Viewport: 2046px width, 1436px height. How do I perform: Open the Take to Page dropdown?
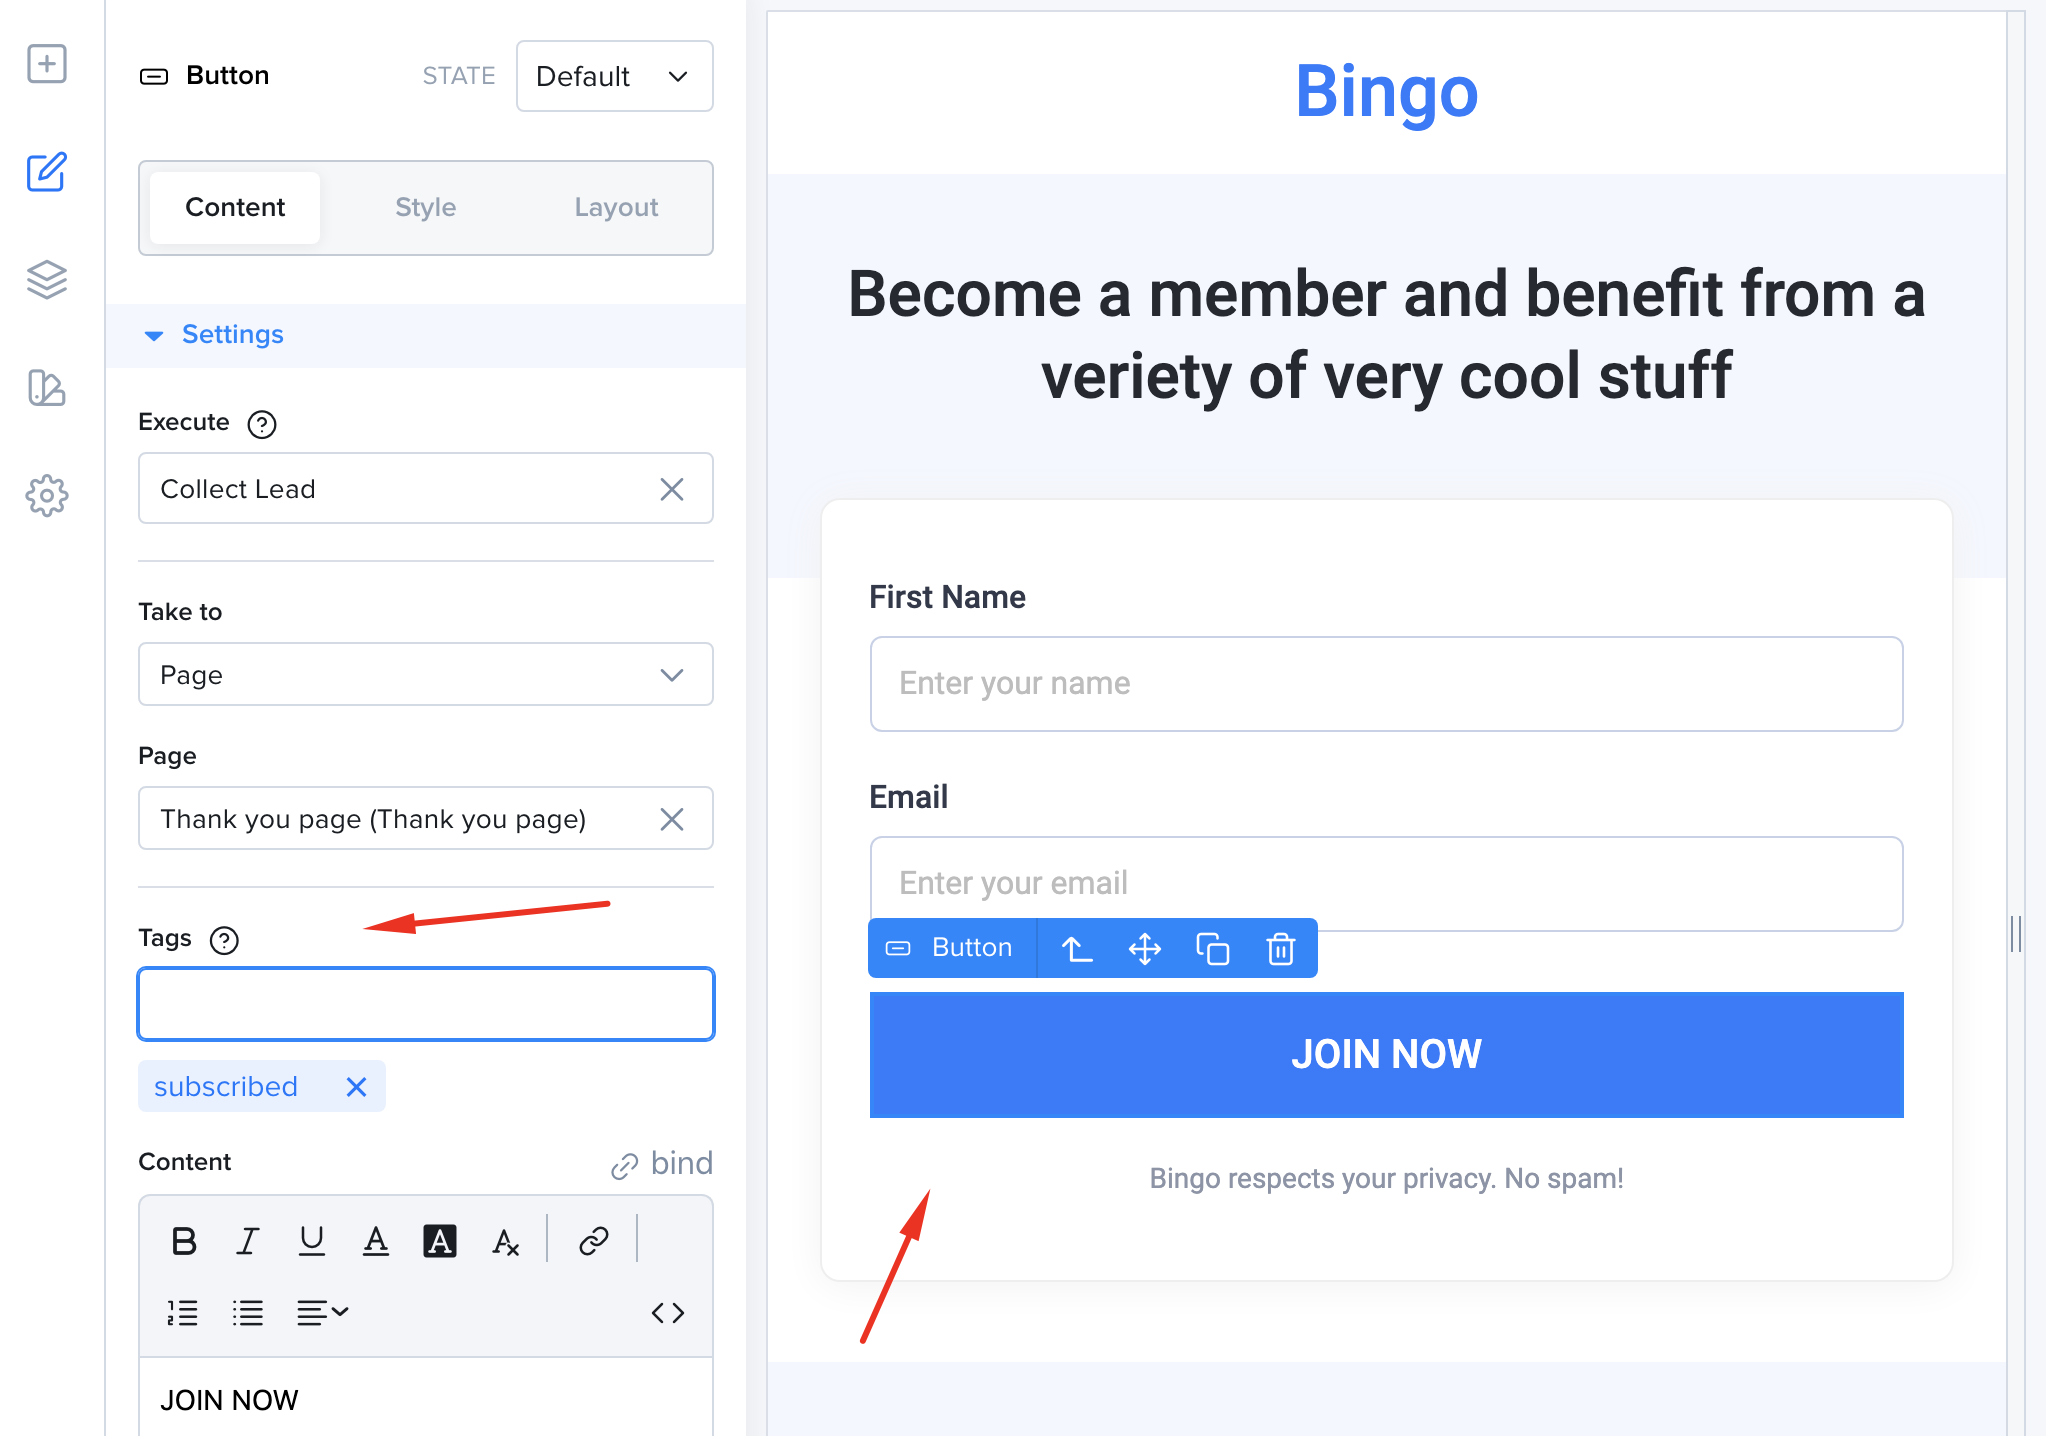(x=426, y=675)
